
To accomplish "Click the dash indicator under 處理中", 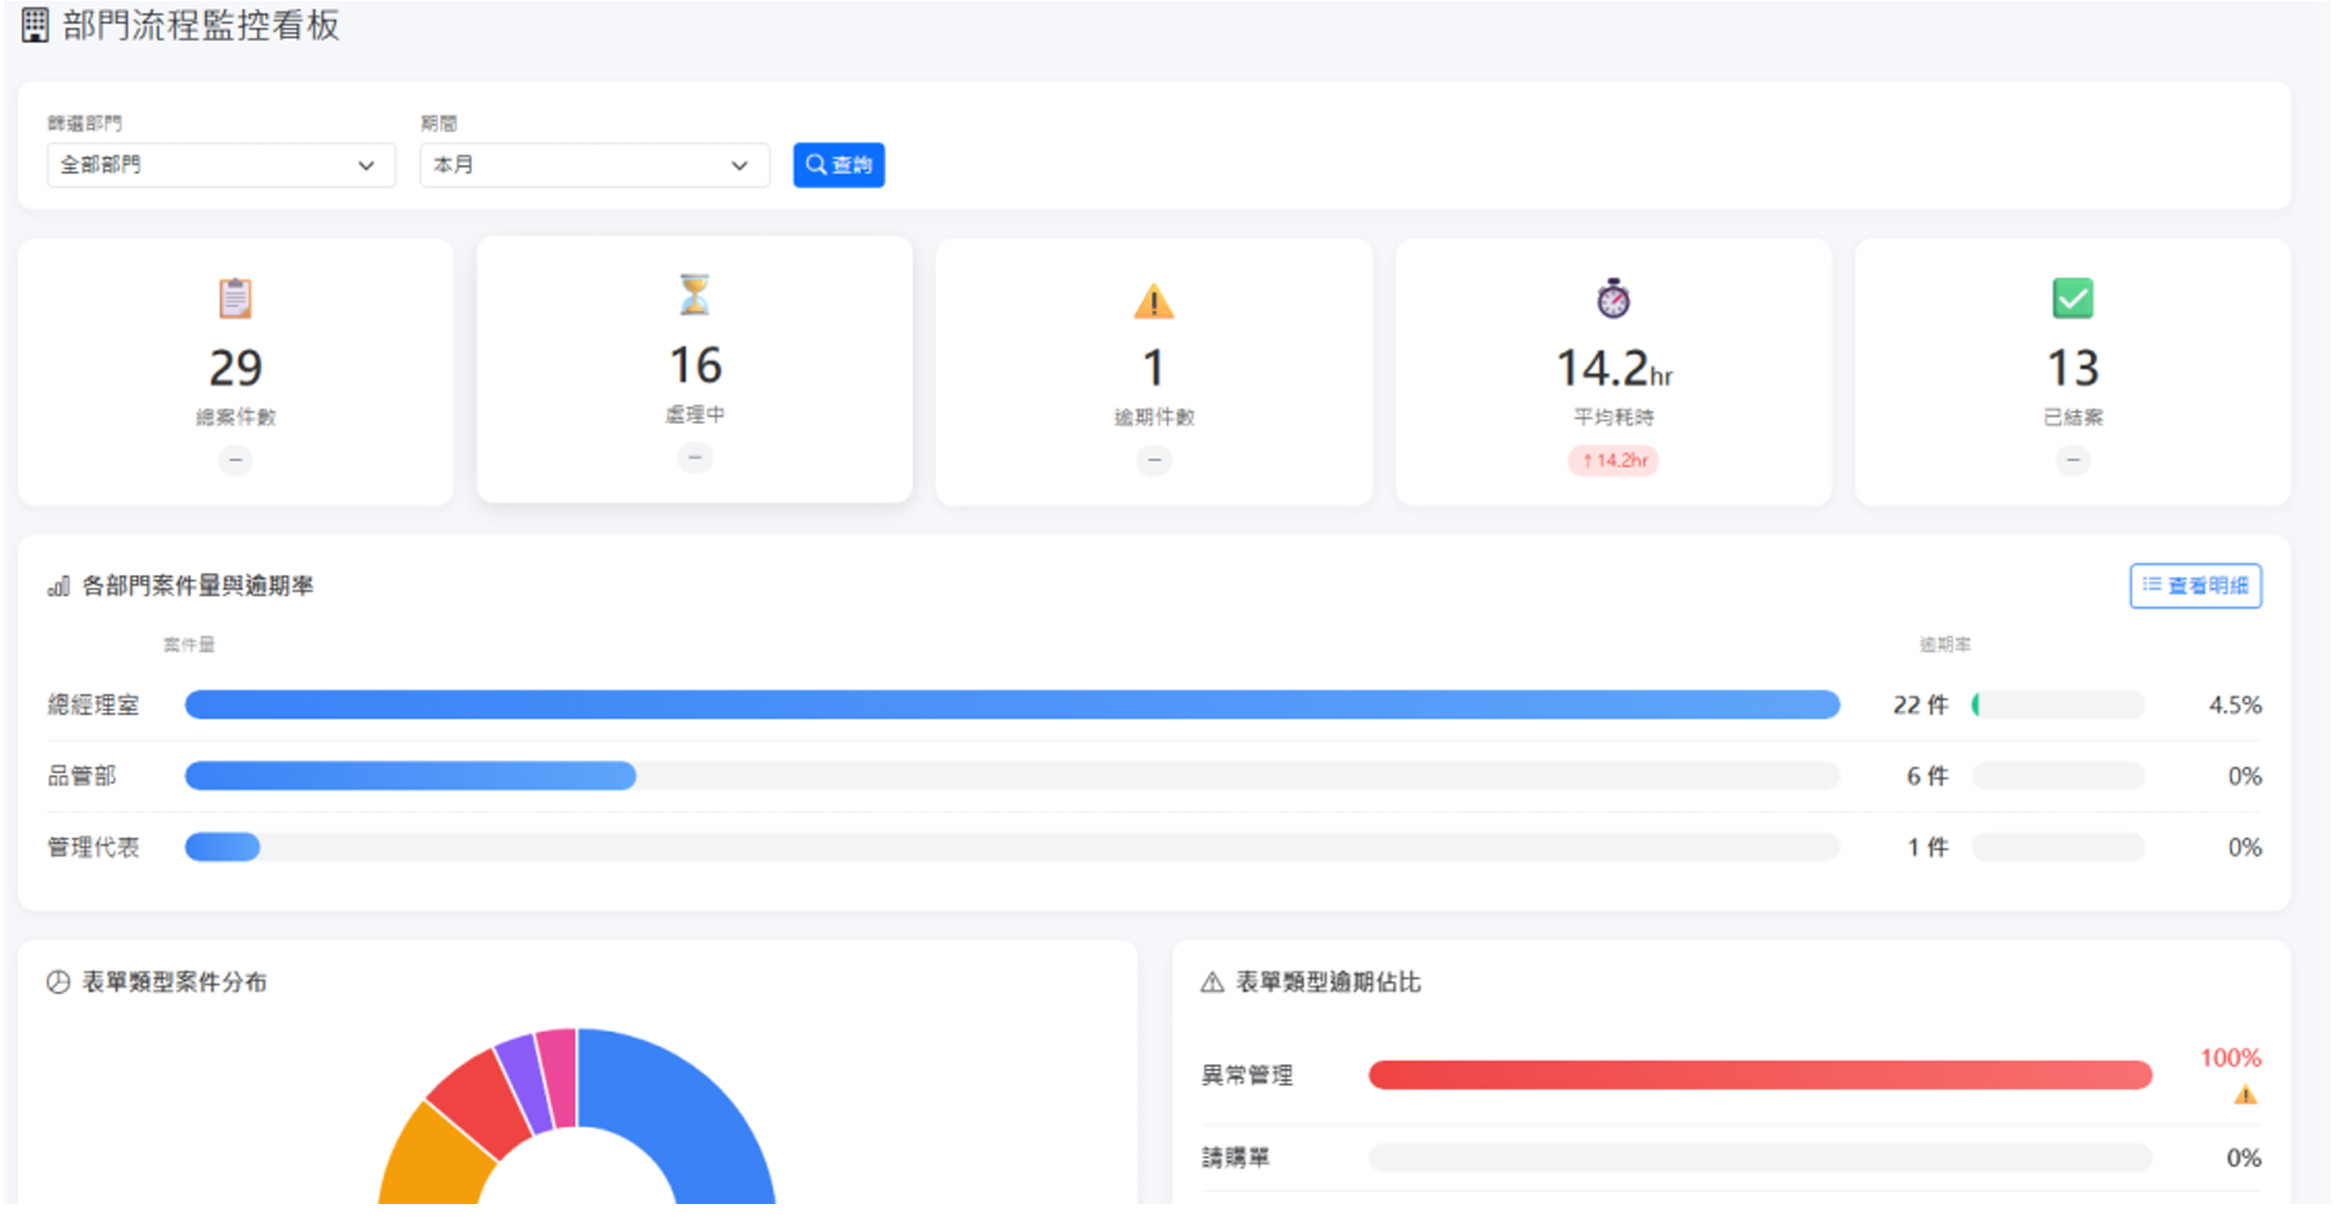I will point(694,457).
